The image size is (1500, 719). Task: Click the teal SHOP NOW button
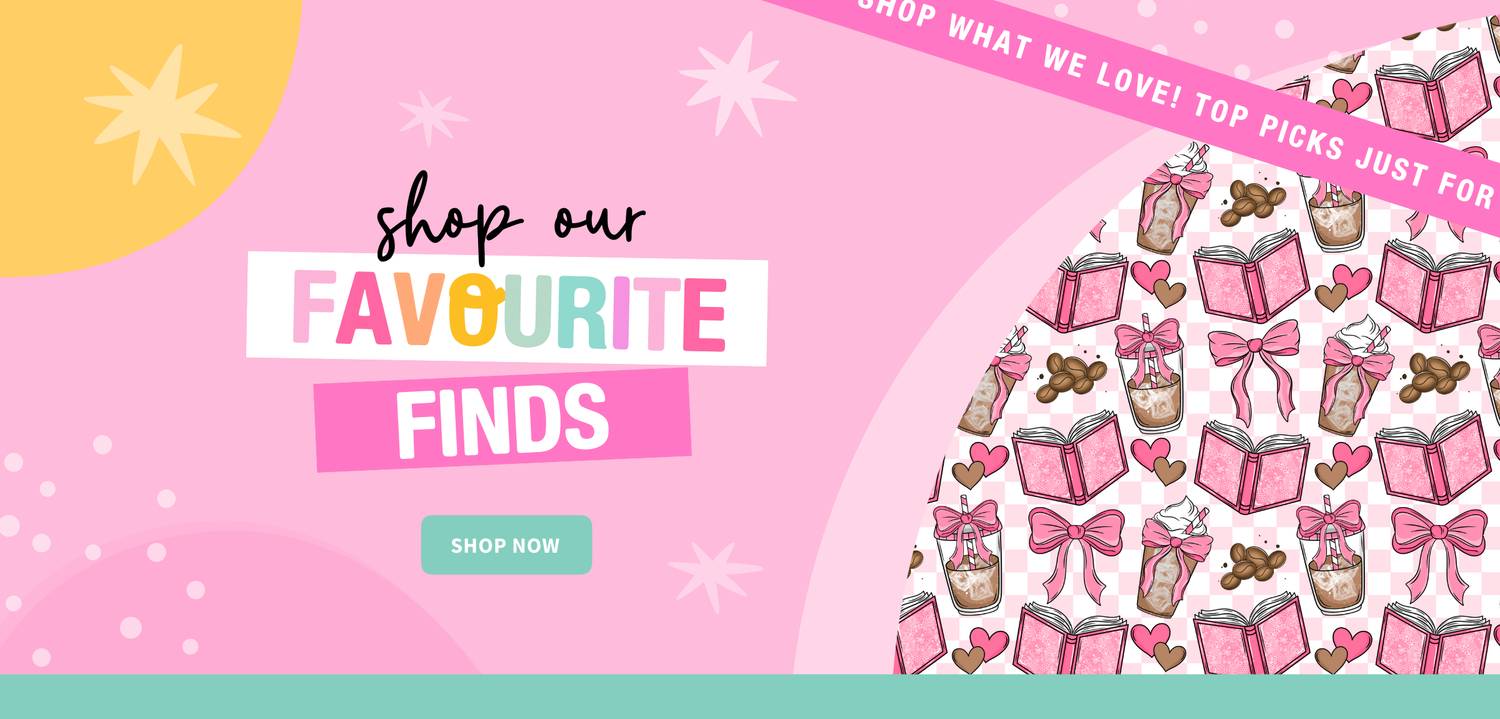[x=506, y=545]
